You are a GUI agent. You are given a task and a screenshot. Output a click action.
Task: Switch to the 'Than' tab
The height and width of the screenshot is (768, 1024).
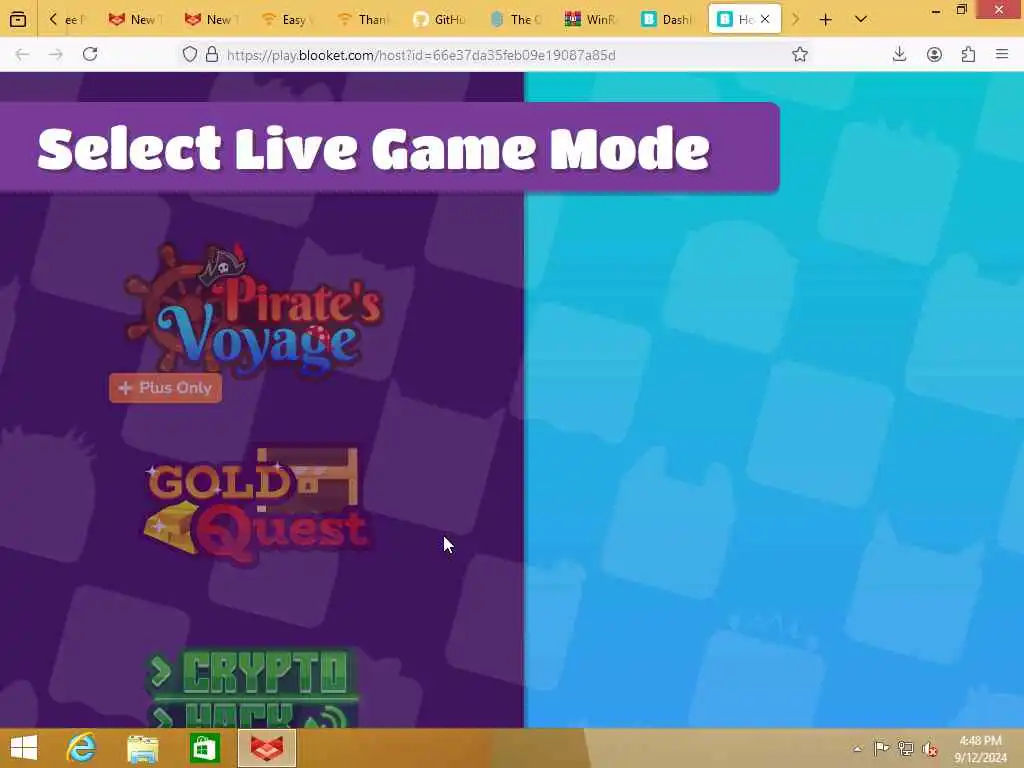click(x=364, y=20)
